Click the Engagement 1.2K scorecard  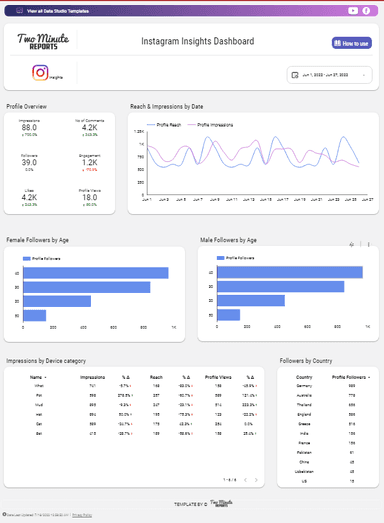click(x=90, y=162)
